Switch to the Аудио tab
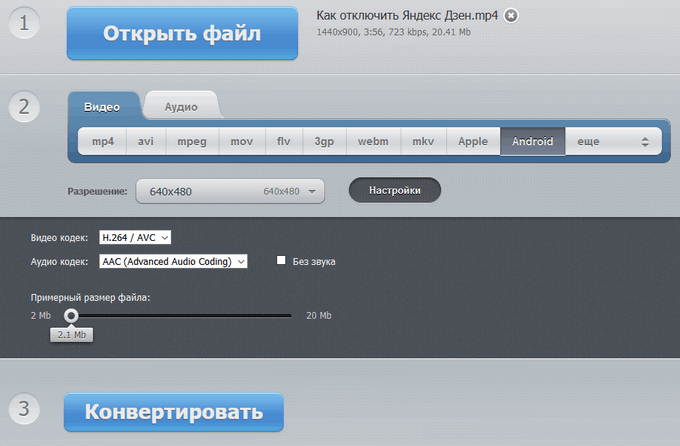 181,107
